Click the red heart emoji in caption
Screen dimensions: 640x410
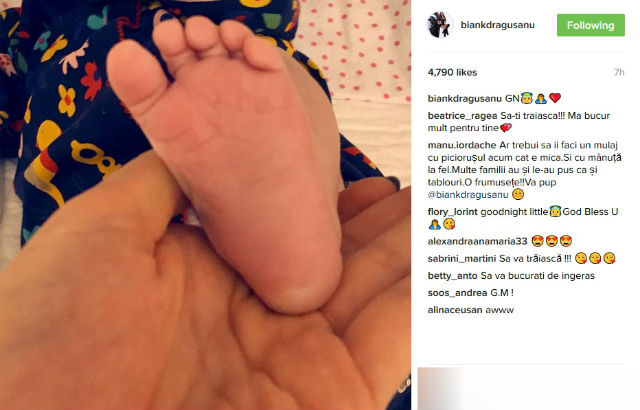(x=555, y=98)
